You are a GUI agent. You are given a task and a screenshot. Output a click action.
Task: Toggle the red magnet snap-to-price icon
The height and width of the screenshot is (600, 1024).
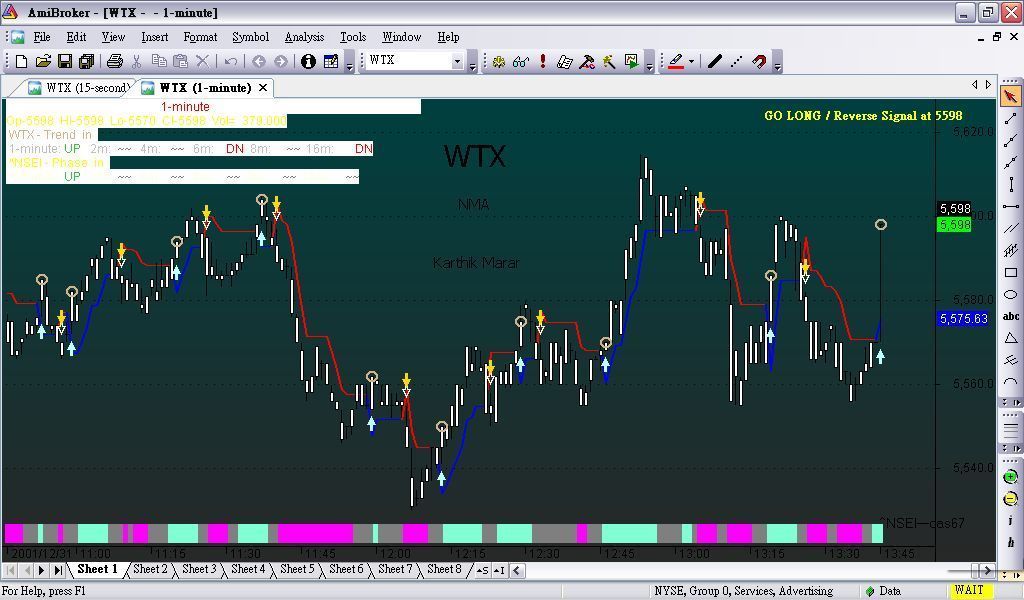tap(759, 61)
